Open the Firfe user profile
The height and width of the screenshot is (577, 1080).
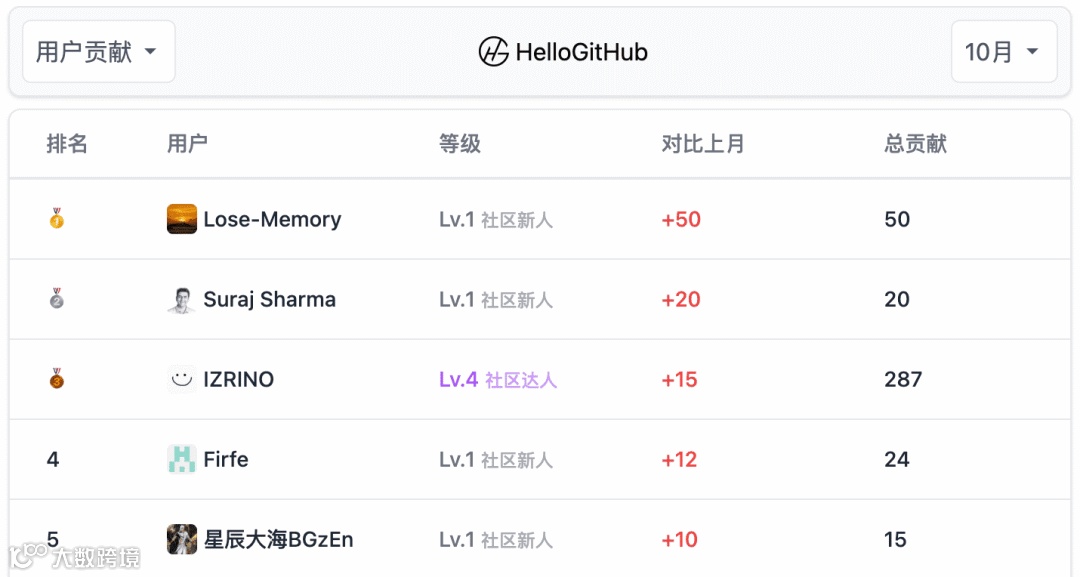(226, 459)
